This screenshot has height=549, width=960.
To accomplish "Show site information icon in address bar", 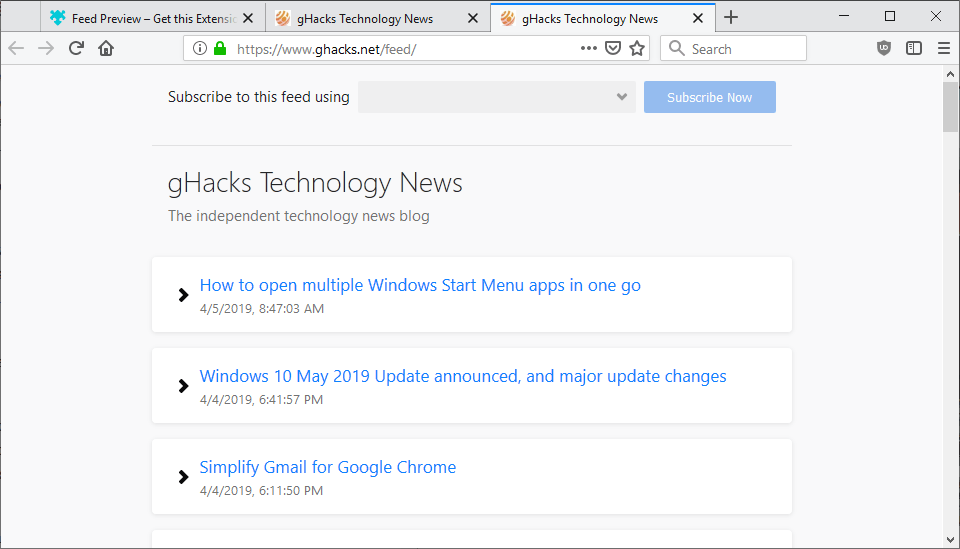I will click(200, 48).
